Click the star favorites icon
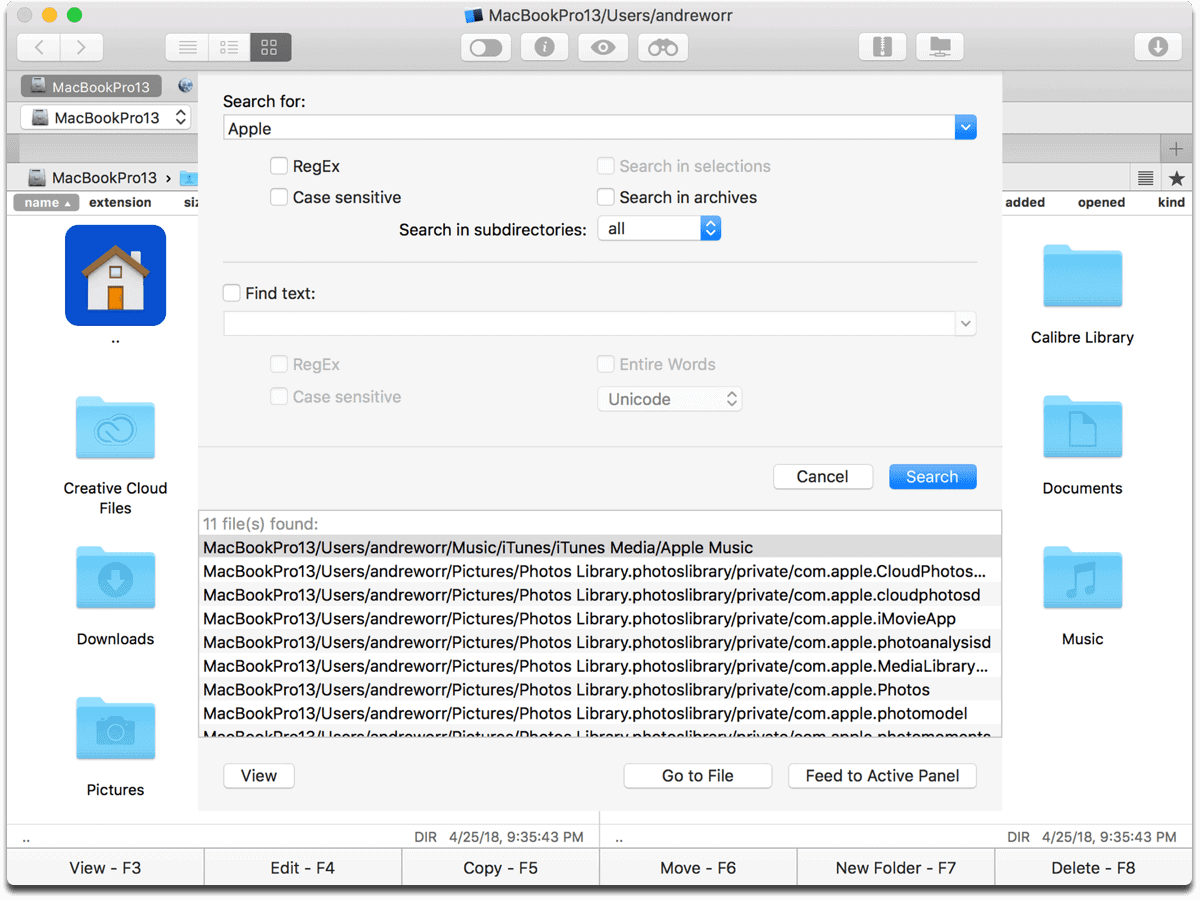The image size is (1200, 900). pyautogui.click(x=1176, y=178)
